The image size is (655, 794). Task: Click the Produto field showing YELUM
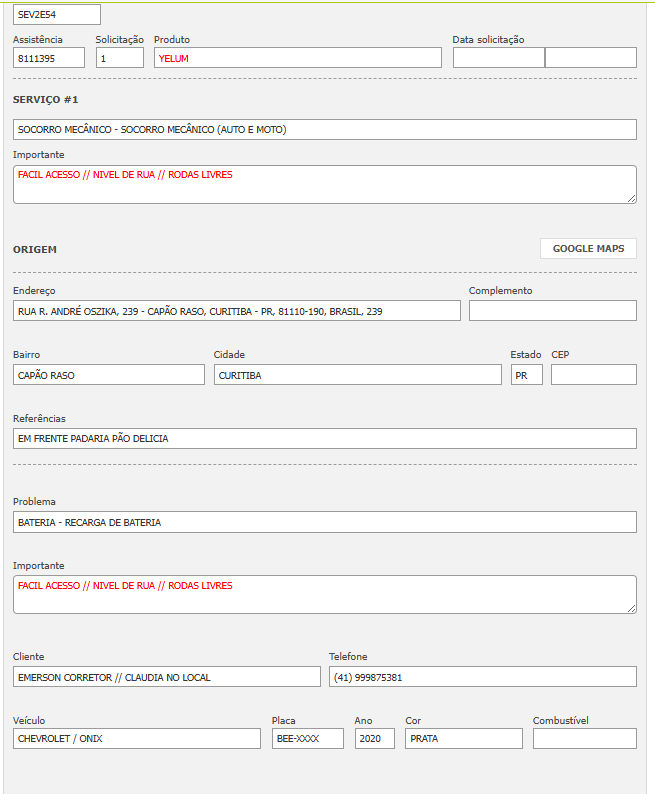(297, 58)
